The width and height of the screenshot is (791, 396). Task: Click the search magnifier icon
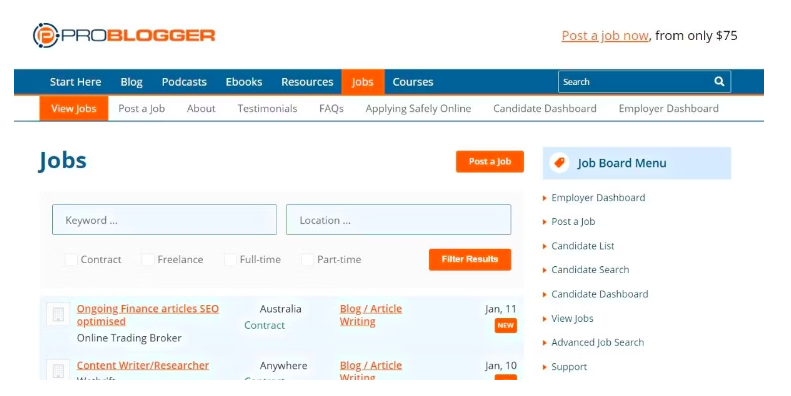pyautogui.click(x=719, y=81)
